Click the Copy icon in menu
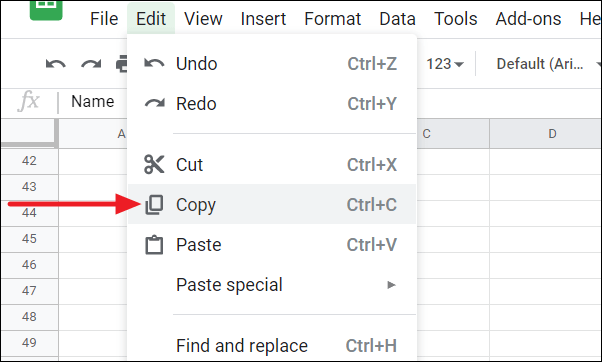This screenshot has width=602, height=362. (x=154, y=204)
